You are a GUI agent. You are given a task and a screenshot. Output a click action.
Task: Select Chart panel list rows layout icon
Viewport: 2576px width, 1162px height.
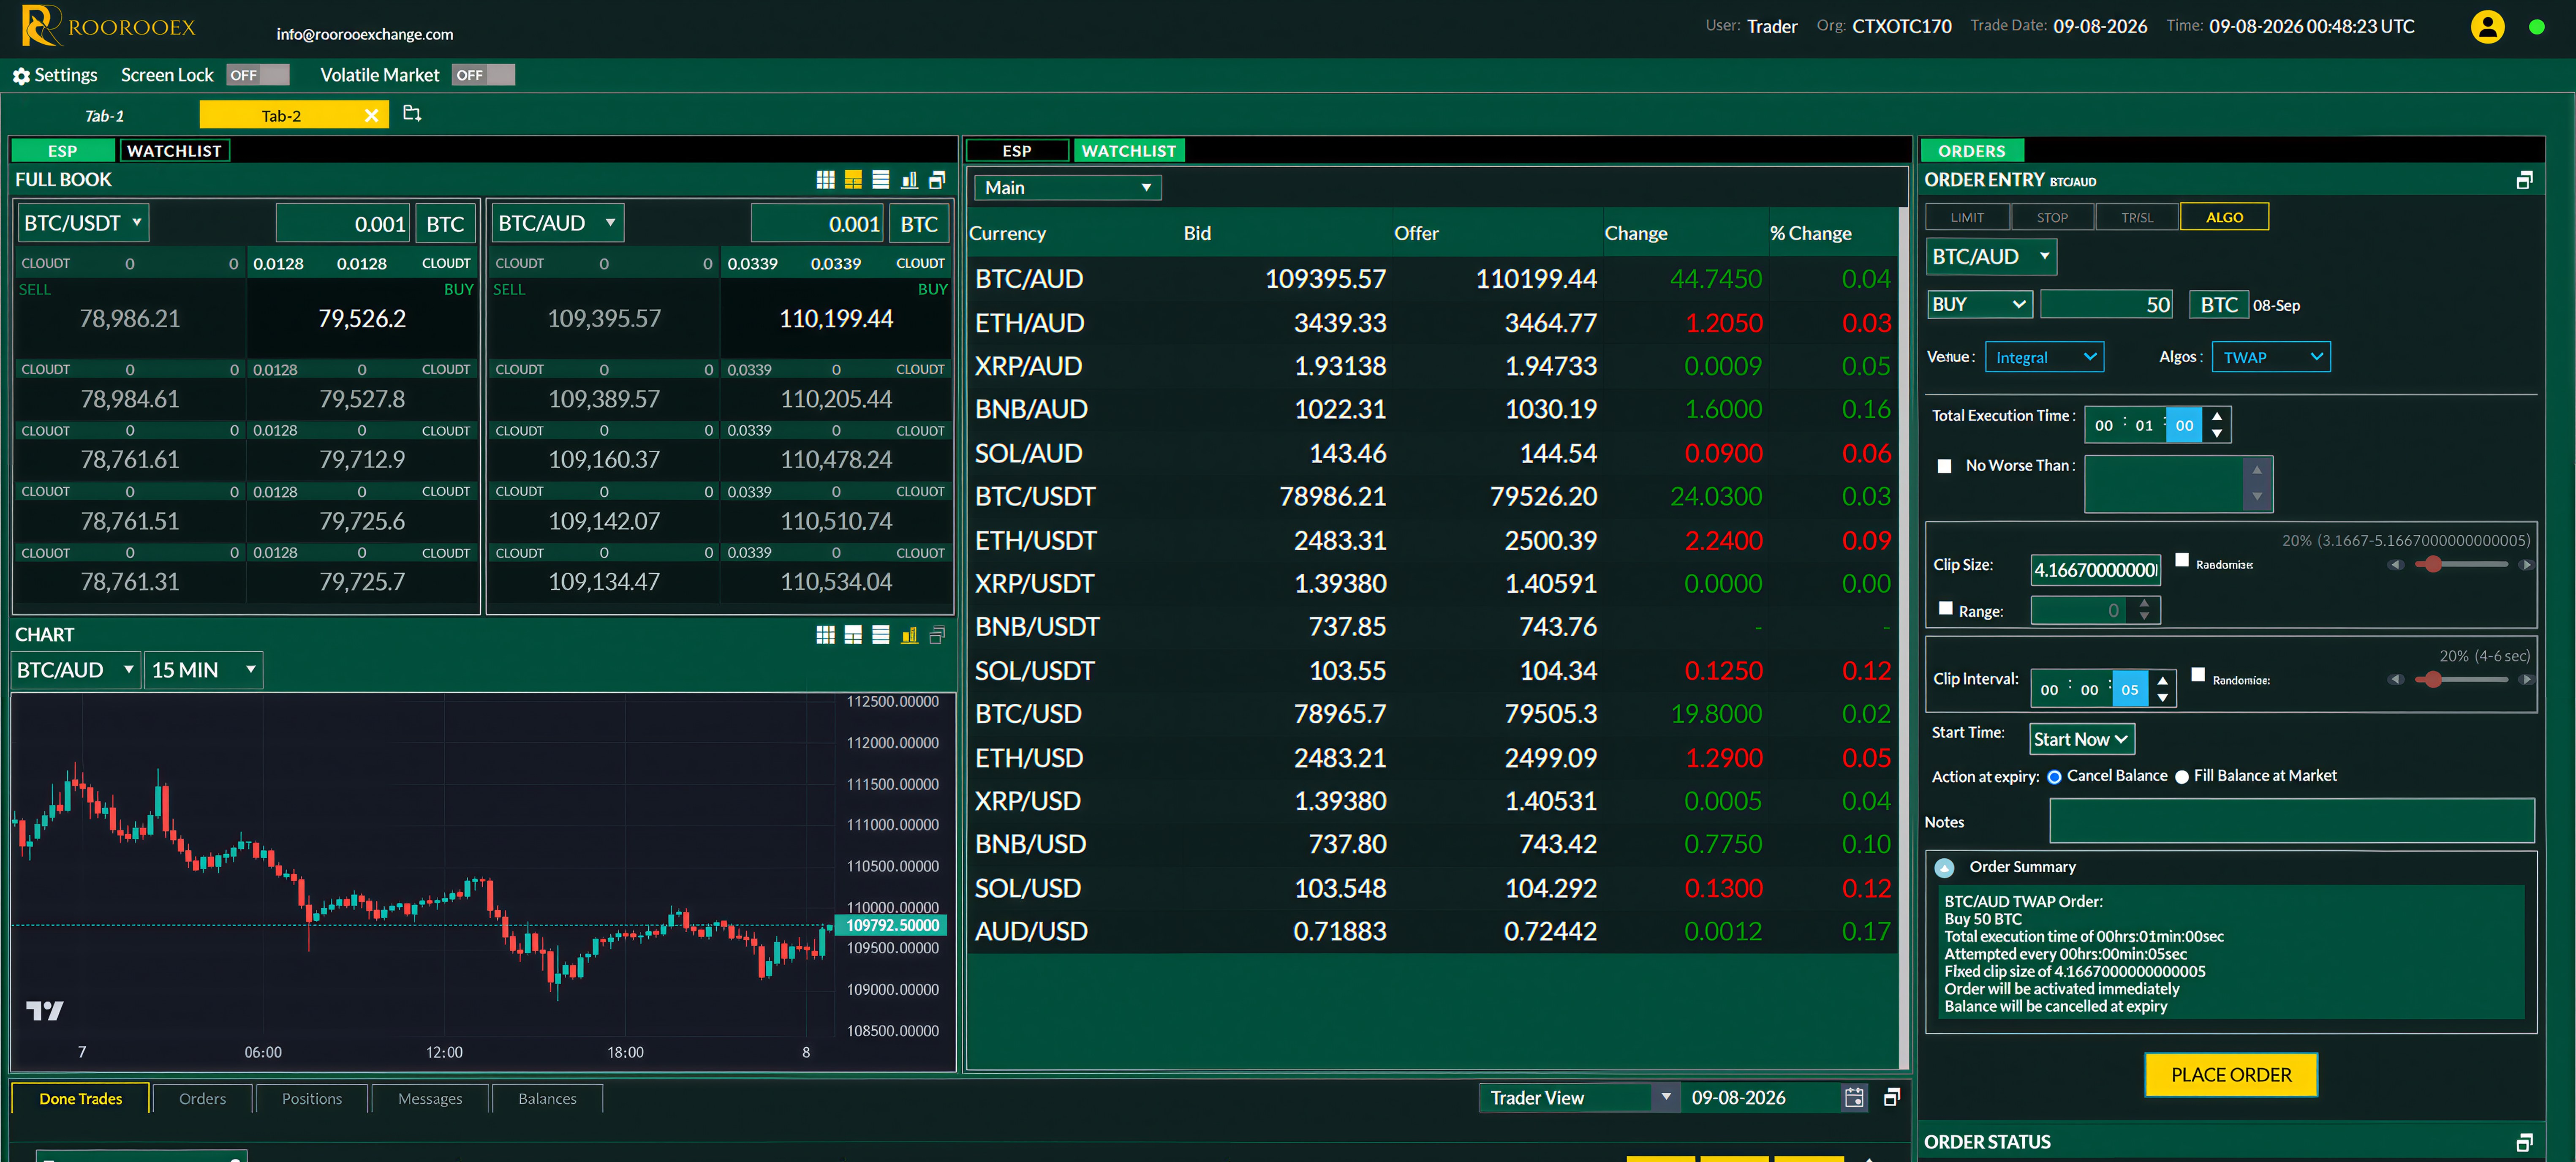point(881,635)
